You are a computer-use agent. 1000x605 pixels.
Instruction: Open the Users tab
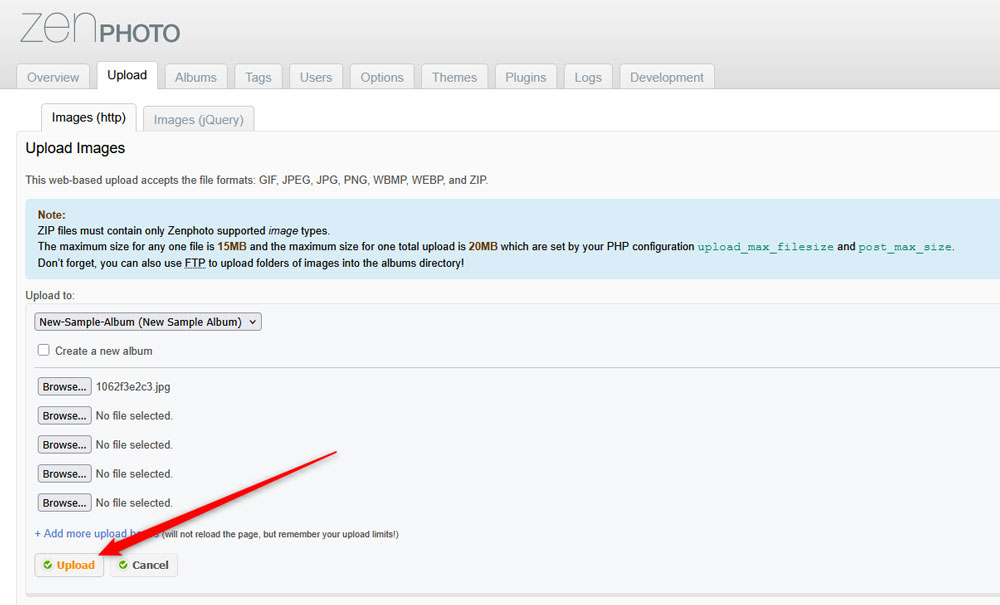coord(316,76)
